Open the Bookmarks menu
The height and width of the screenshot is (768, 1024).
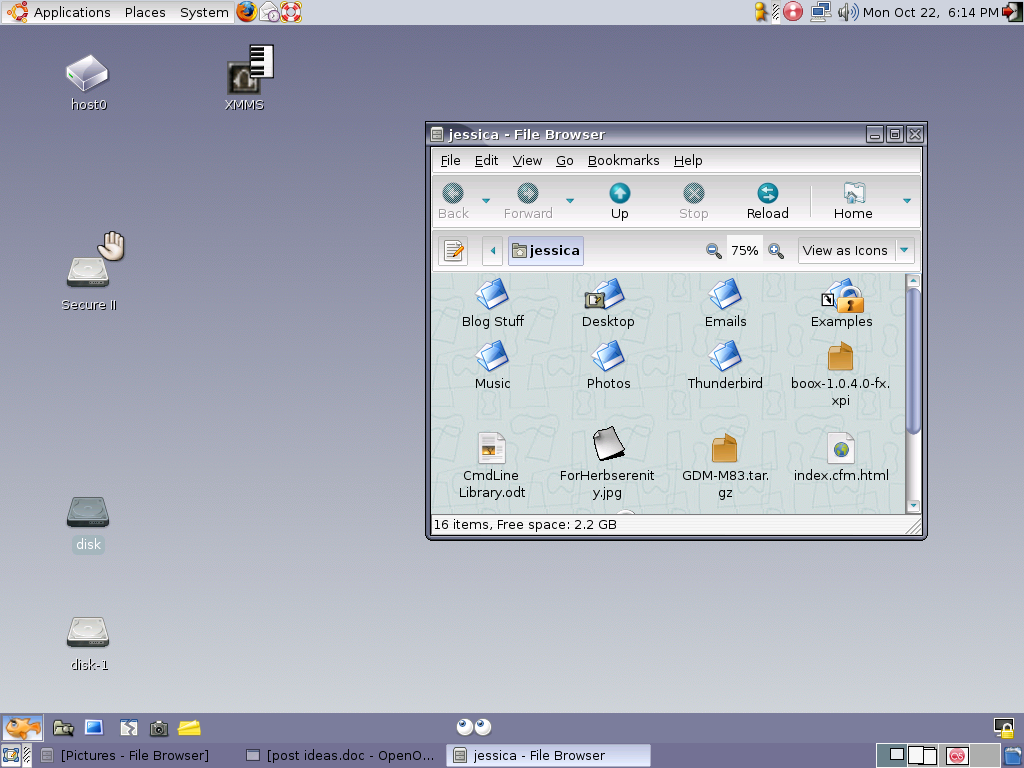(623, 160)
